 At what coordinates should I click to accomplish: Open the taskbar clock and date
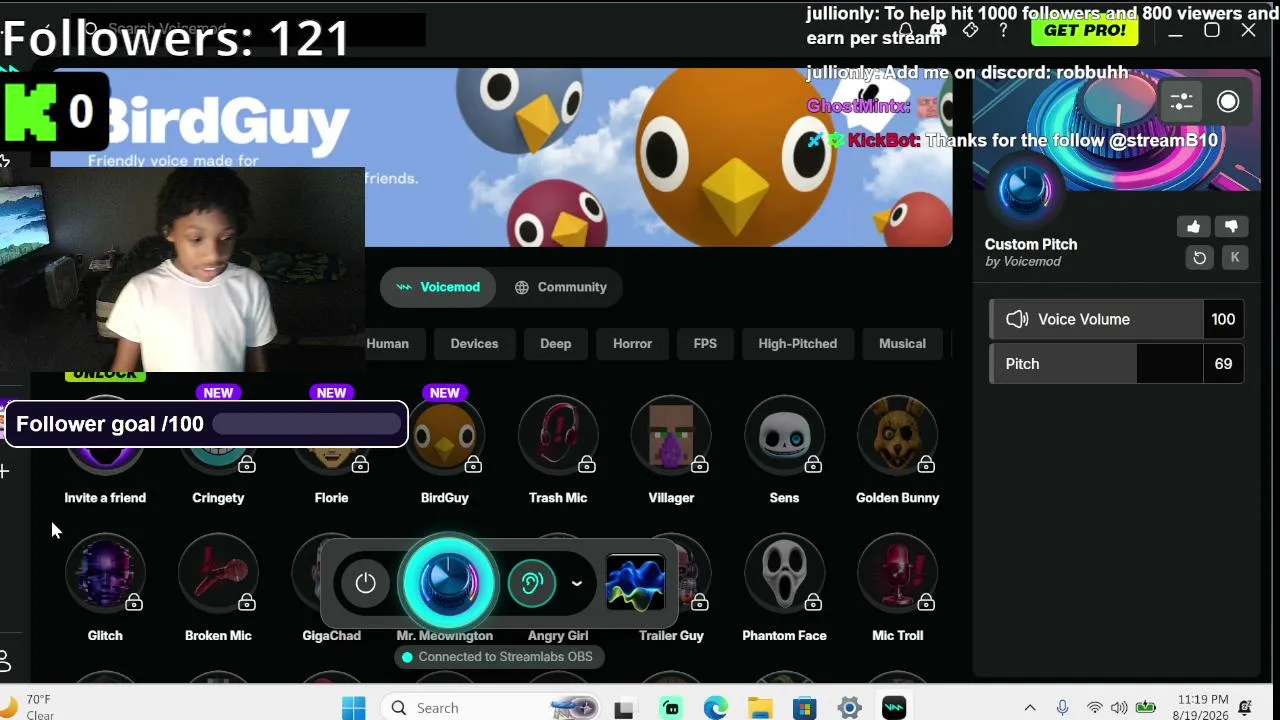point(1203,707)
